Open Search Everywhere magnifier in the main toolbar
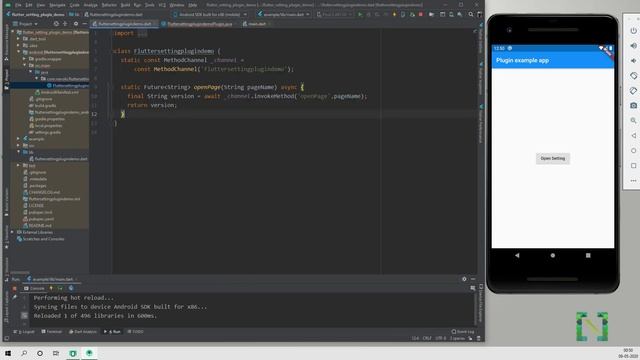640x360 pixels. pyautogui.click(x=471, y=14)
